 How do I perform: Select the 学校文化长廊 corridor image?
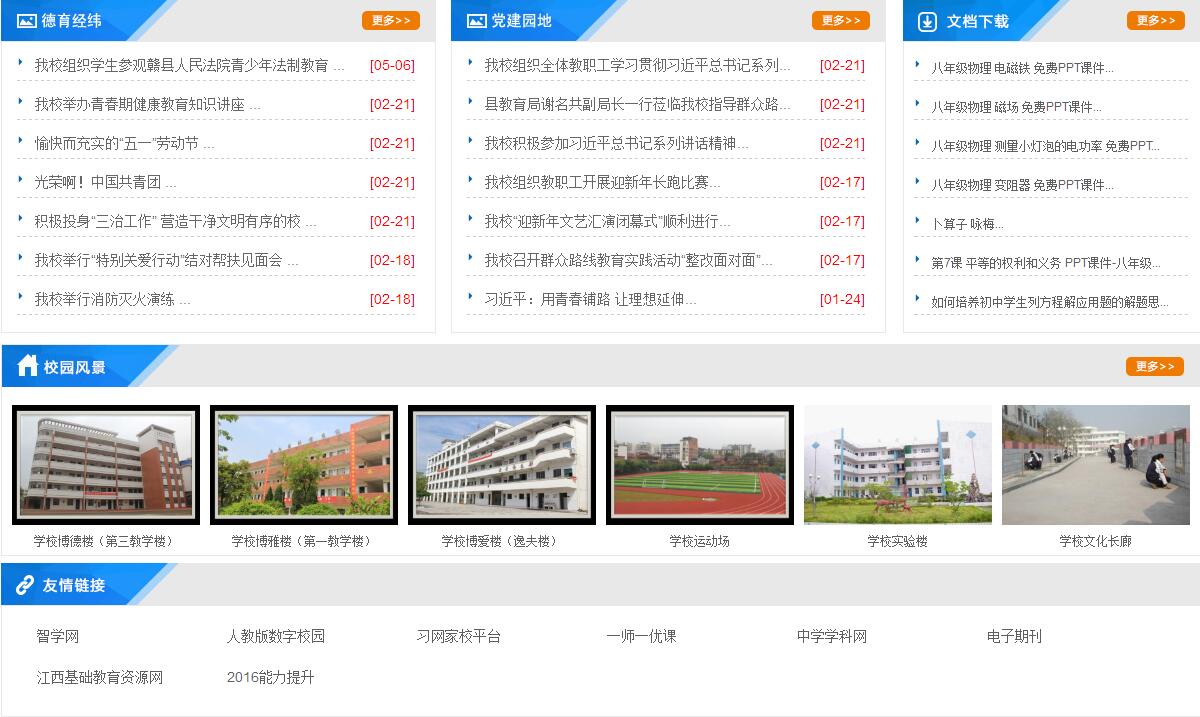point(1095,465)
